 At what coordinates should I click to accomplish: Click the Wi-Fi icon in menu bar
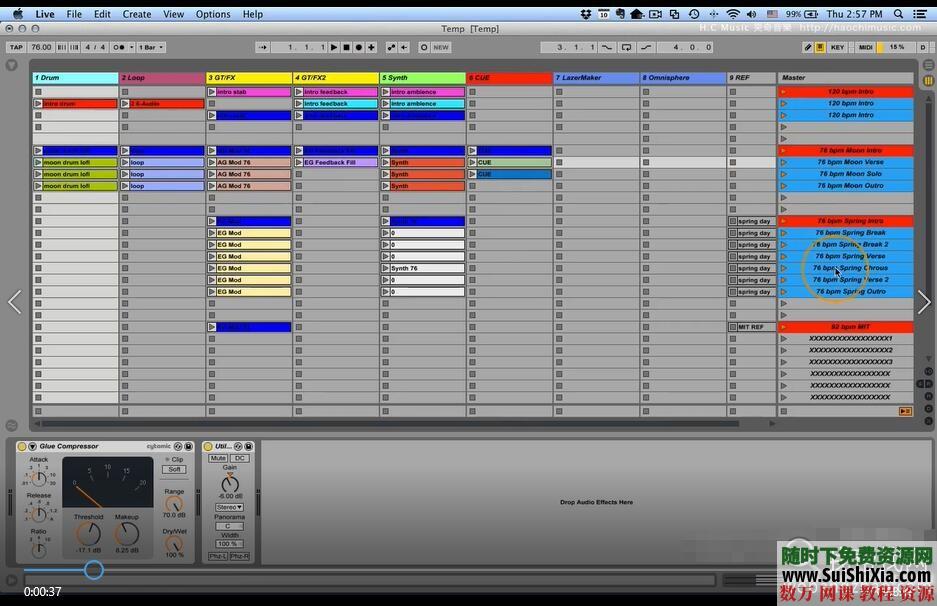coord(733,14)
